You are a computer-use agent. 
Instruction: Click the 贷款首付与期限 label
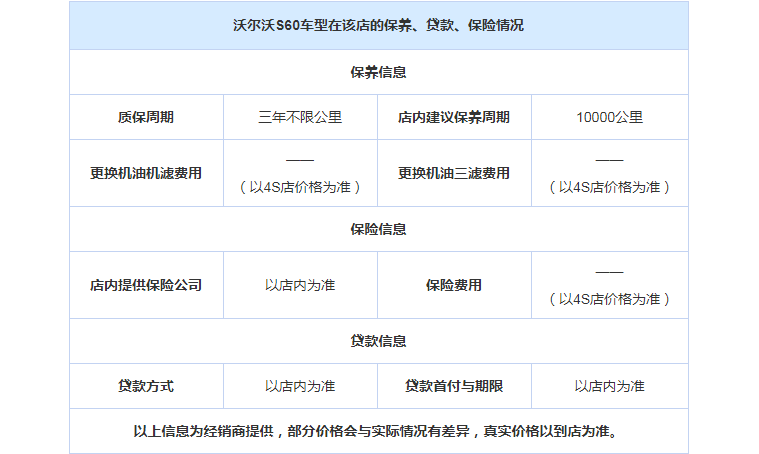[x=454, y=386]
